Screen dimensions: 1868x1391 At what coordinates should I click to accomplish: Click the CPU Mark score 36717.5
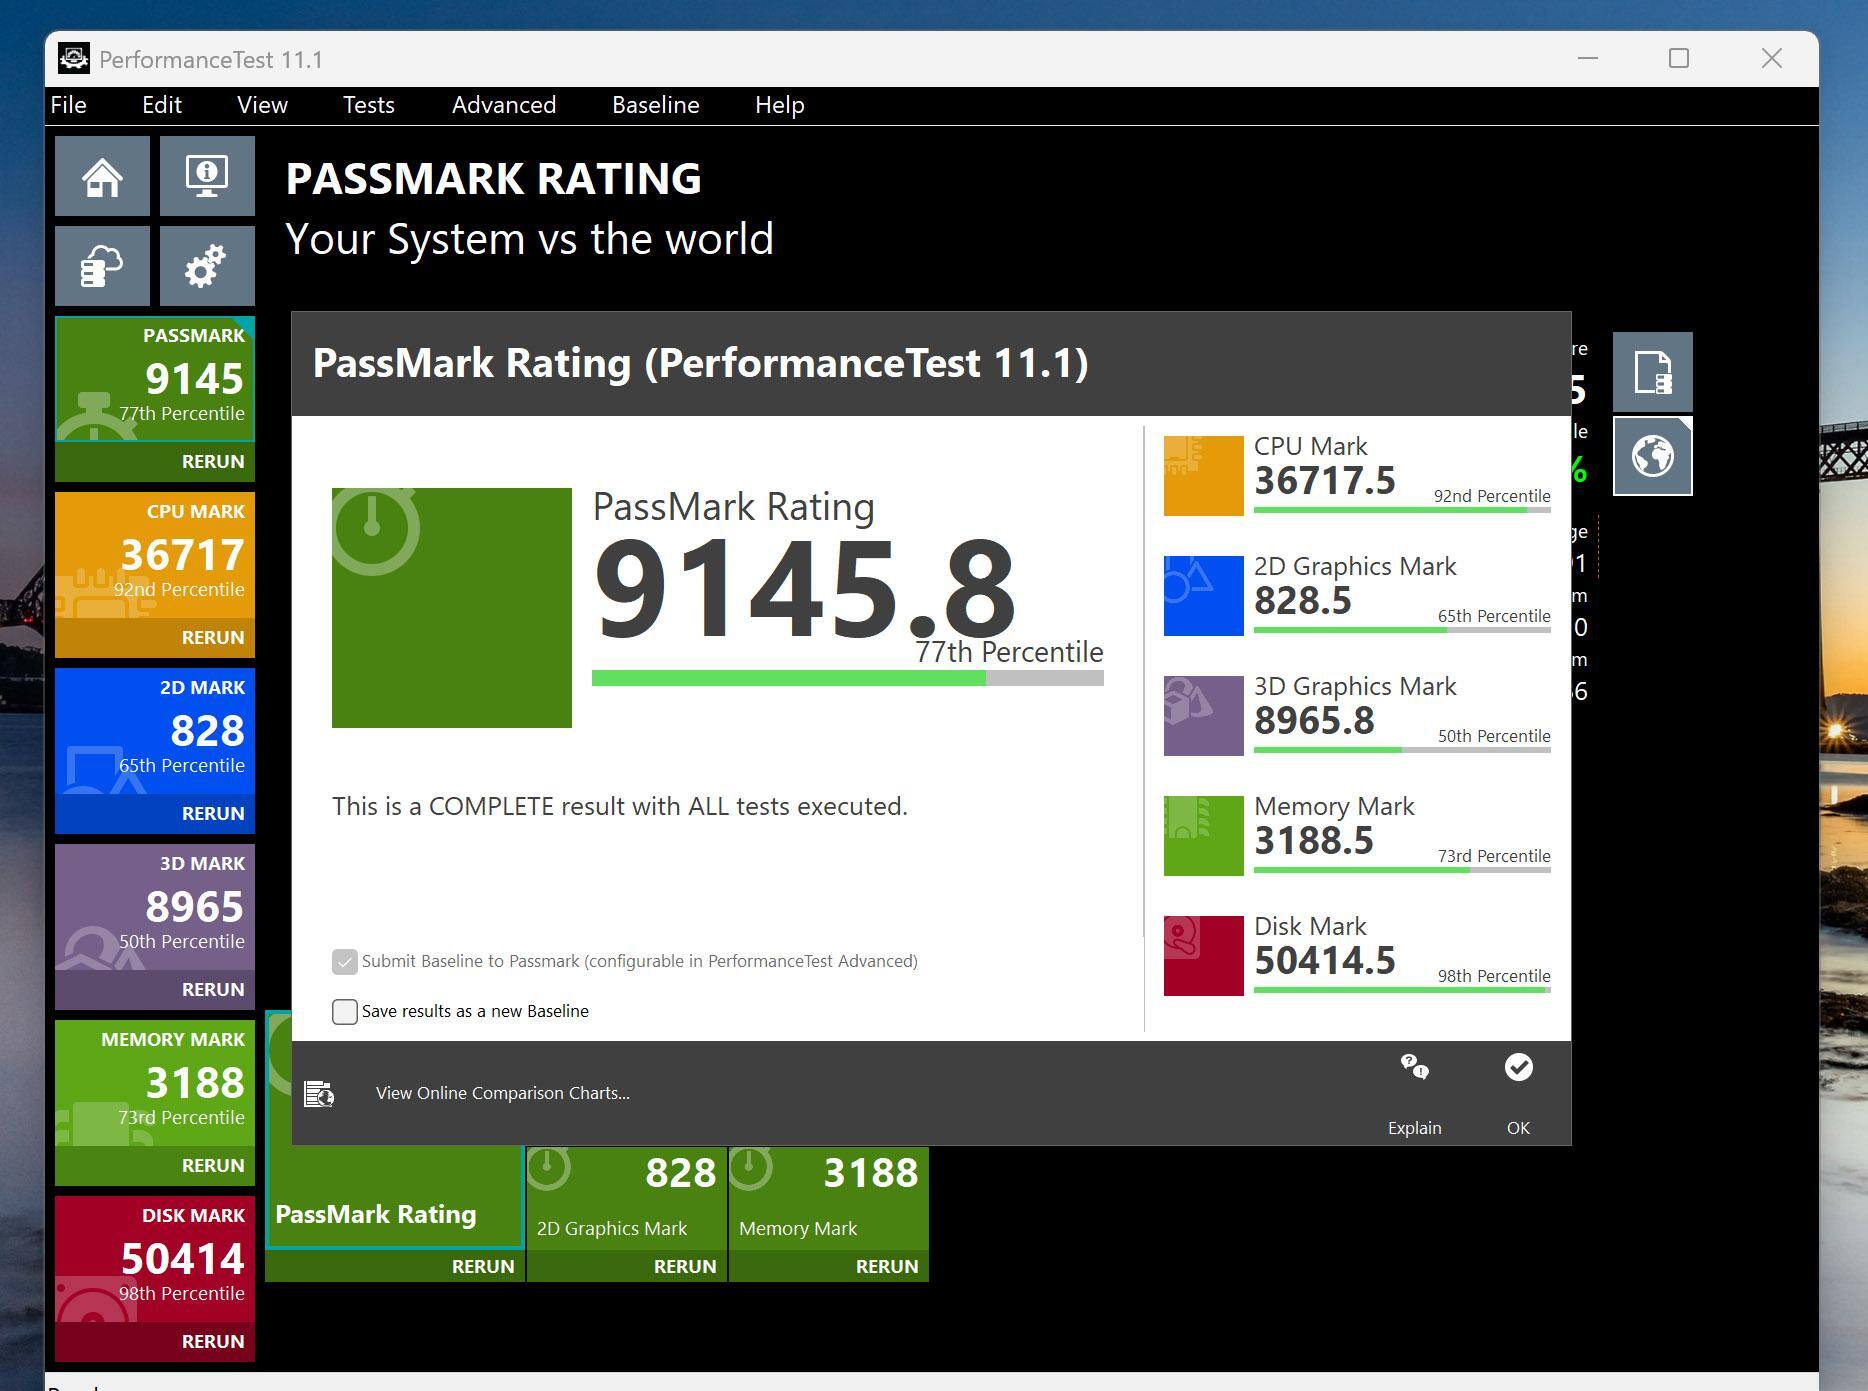(x=1325, y=481)
